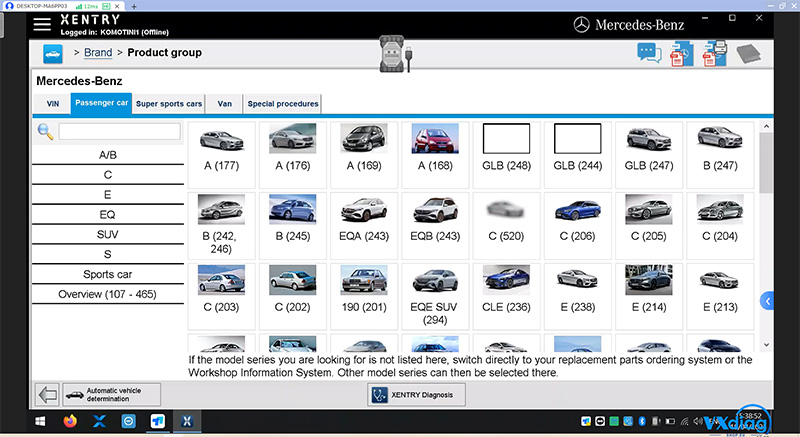The image size is (800, 437).
Task: Filter by S class category
Action: click(108, 254)
